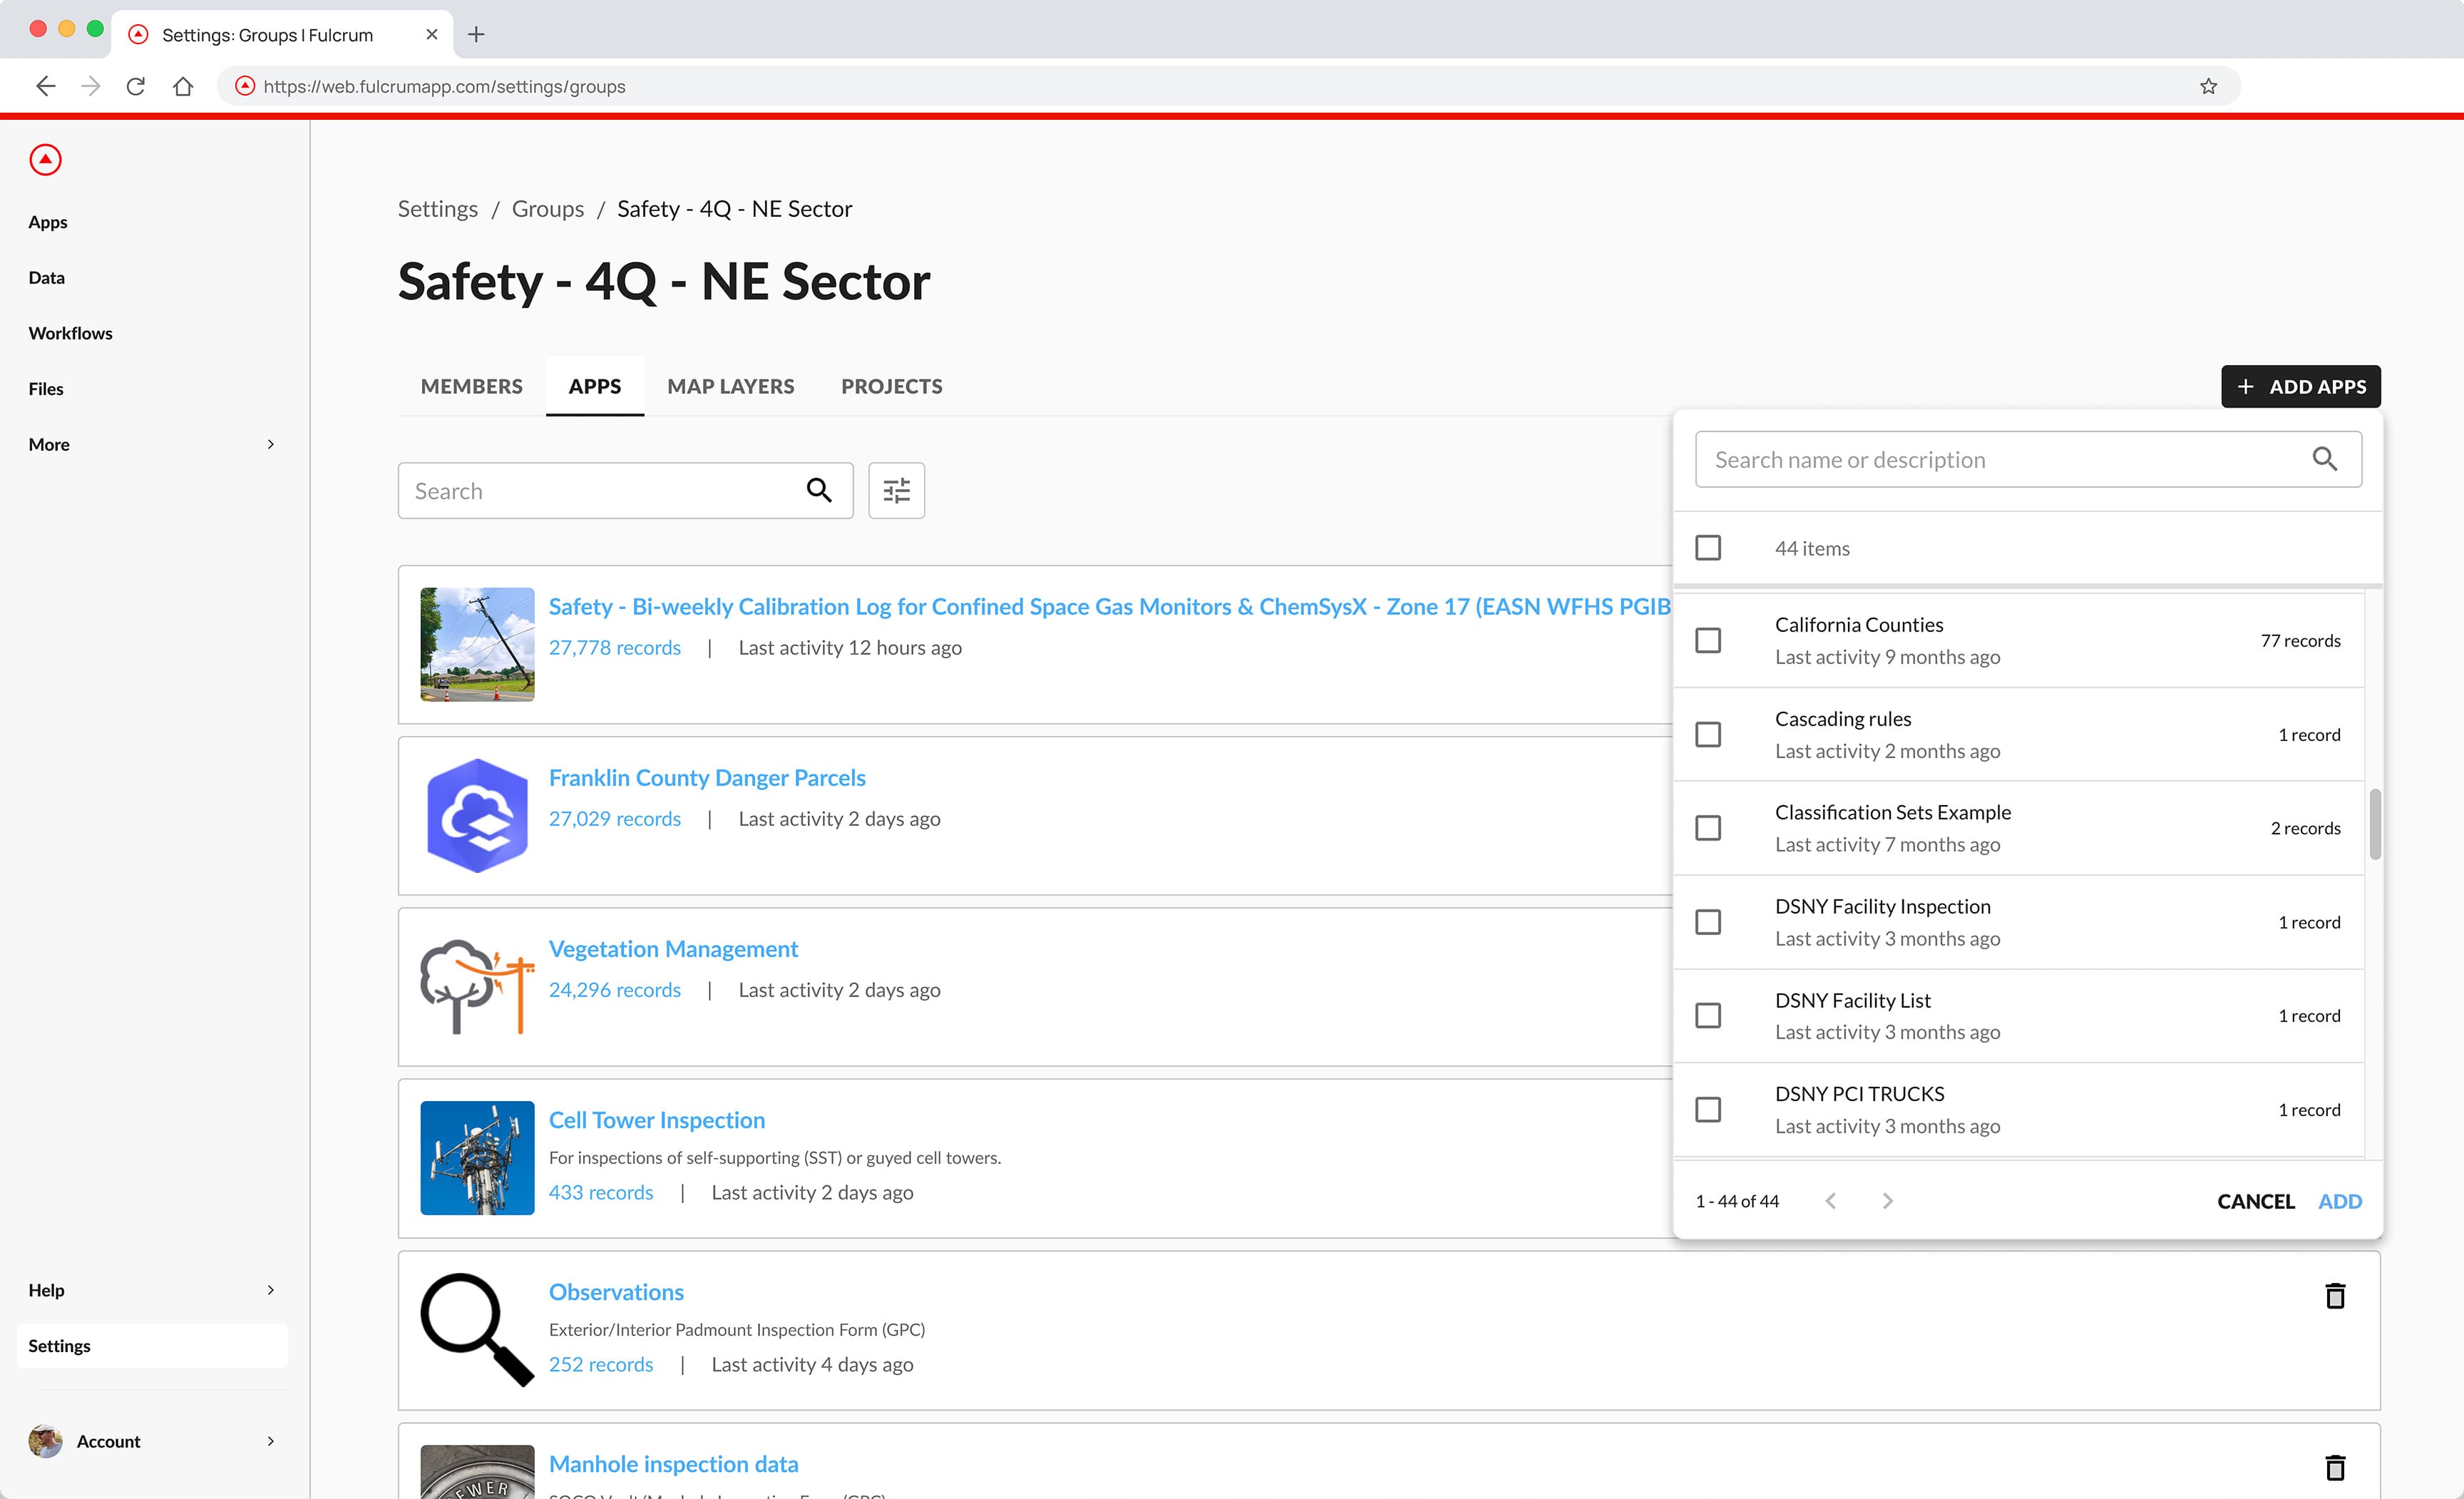Go to previous page of apps list
The height and width of the screenshot is (1499, 2464).
tap(1830, 1200)
